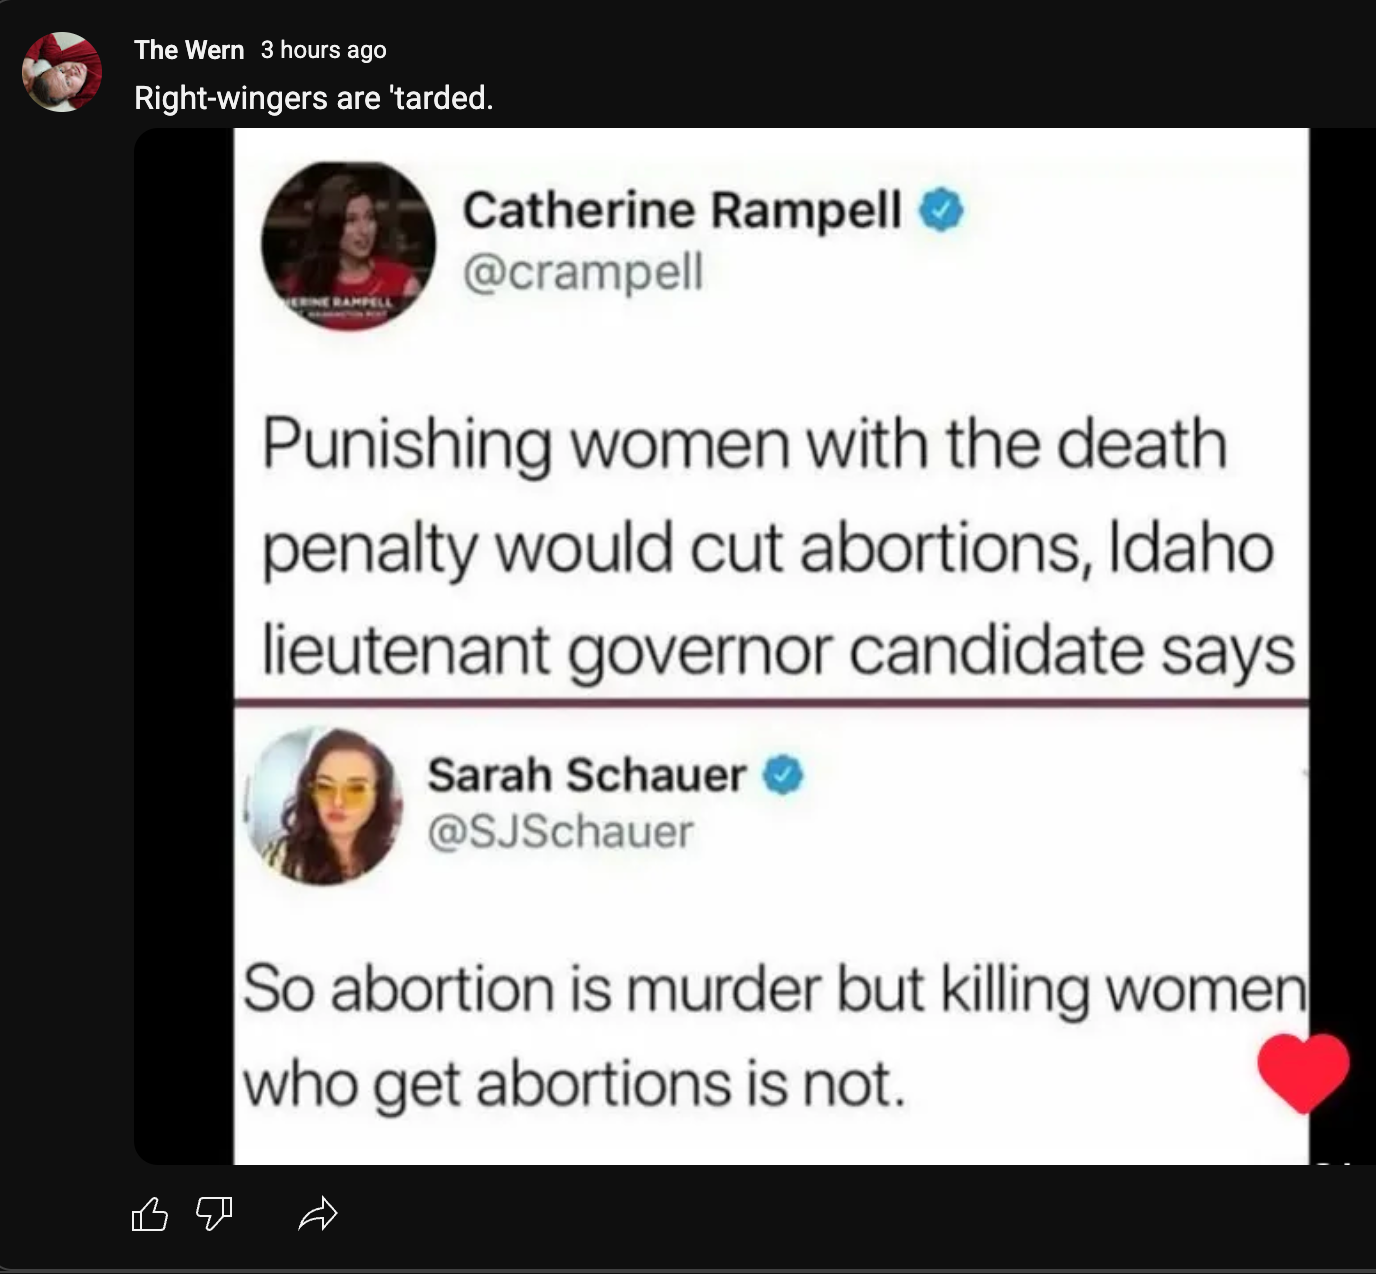Click the @SJSchauer handle in the image
The width and height of the screenshot is (1376, 1274).
tap(560, 832)
